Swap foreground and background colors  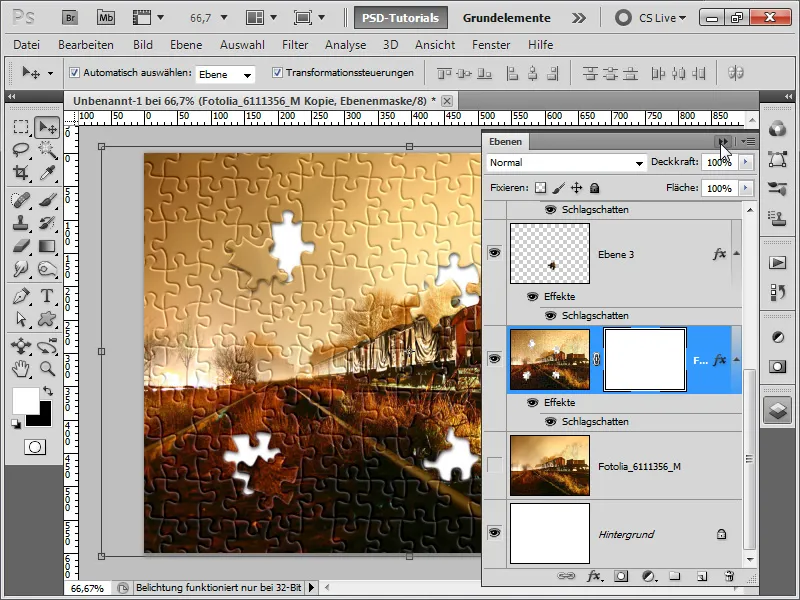[48, 391]
